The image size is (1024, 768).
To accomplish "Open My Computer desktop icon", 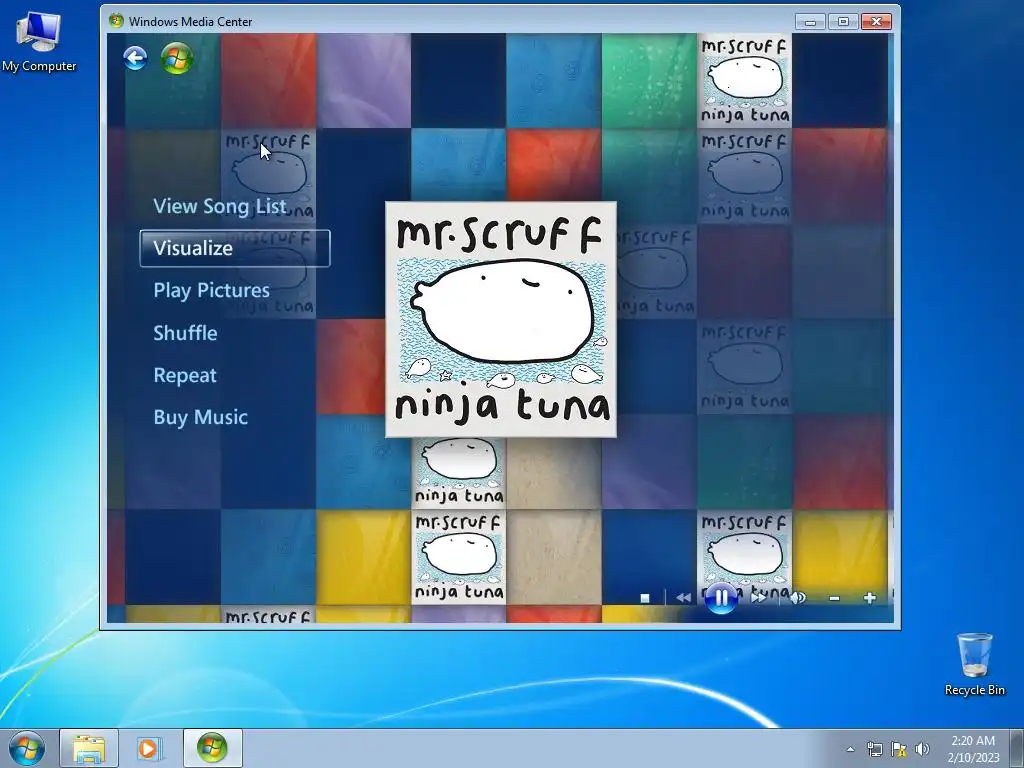I will [39, 42].
